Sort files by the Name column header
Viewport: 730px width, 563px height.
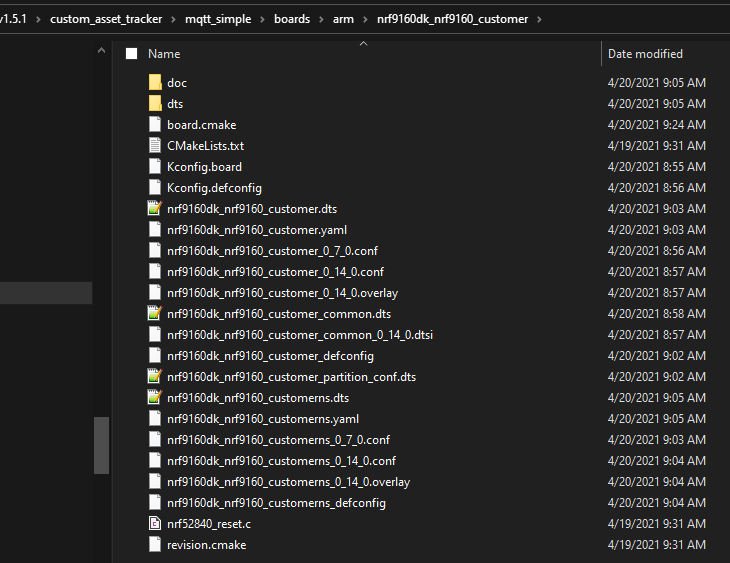click(164, 54)
